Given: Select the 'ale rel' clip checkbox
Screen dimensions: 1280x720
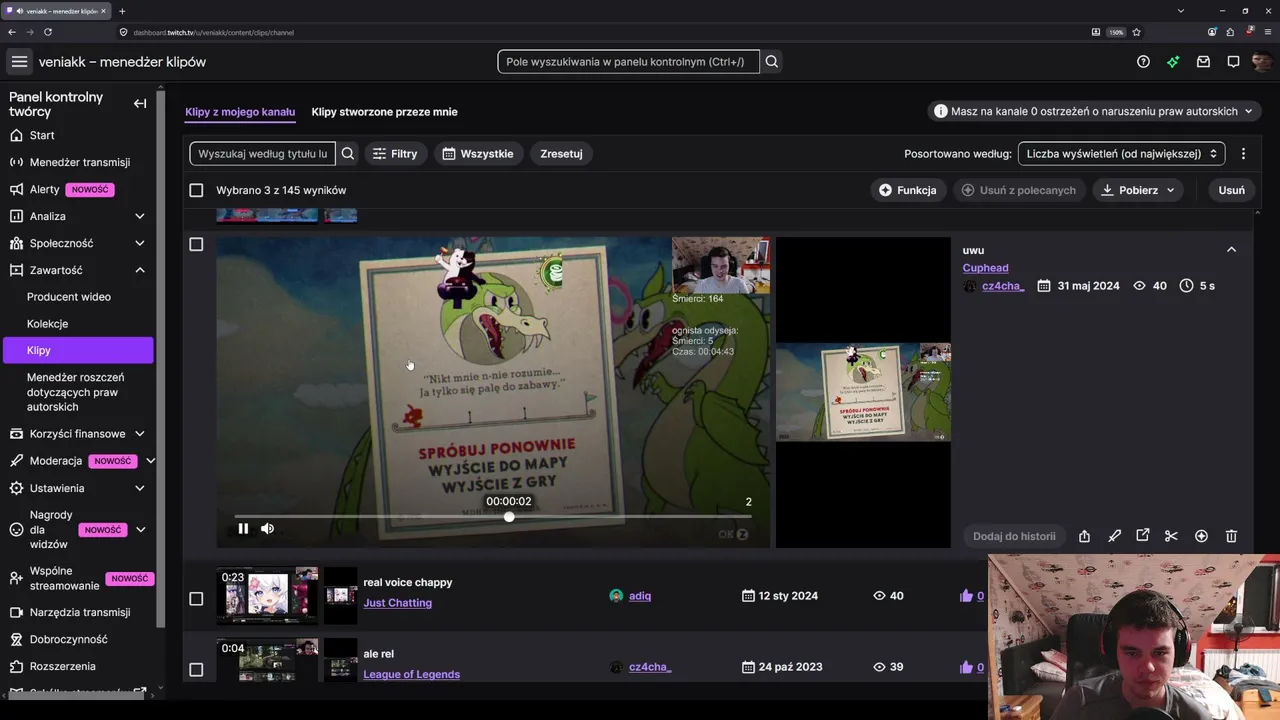Looking at the screenshot, I should (196, 670).
